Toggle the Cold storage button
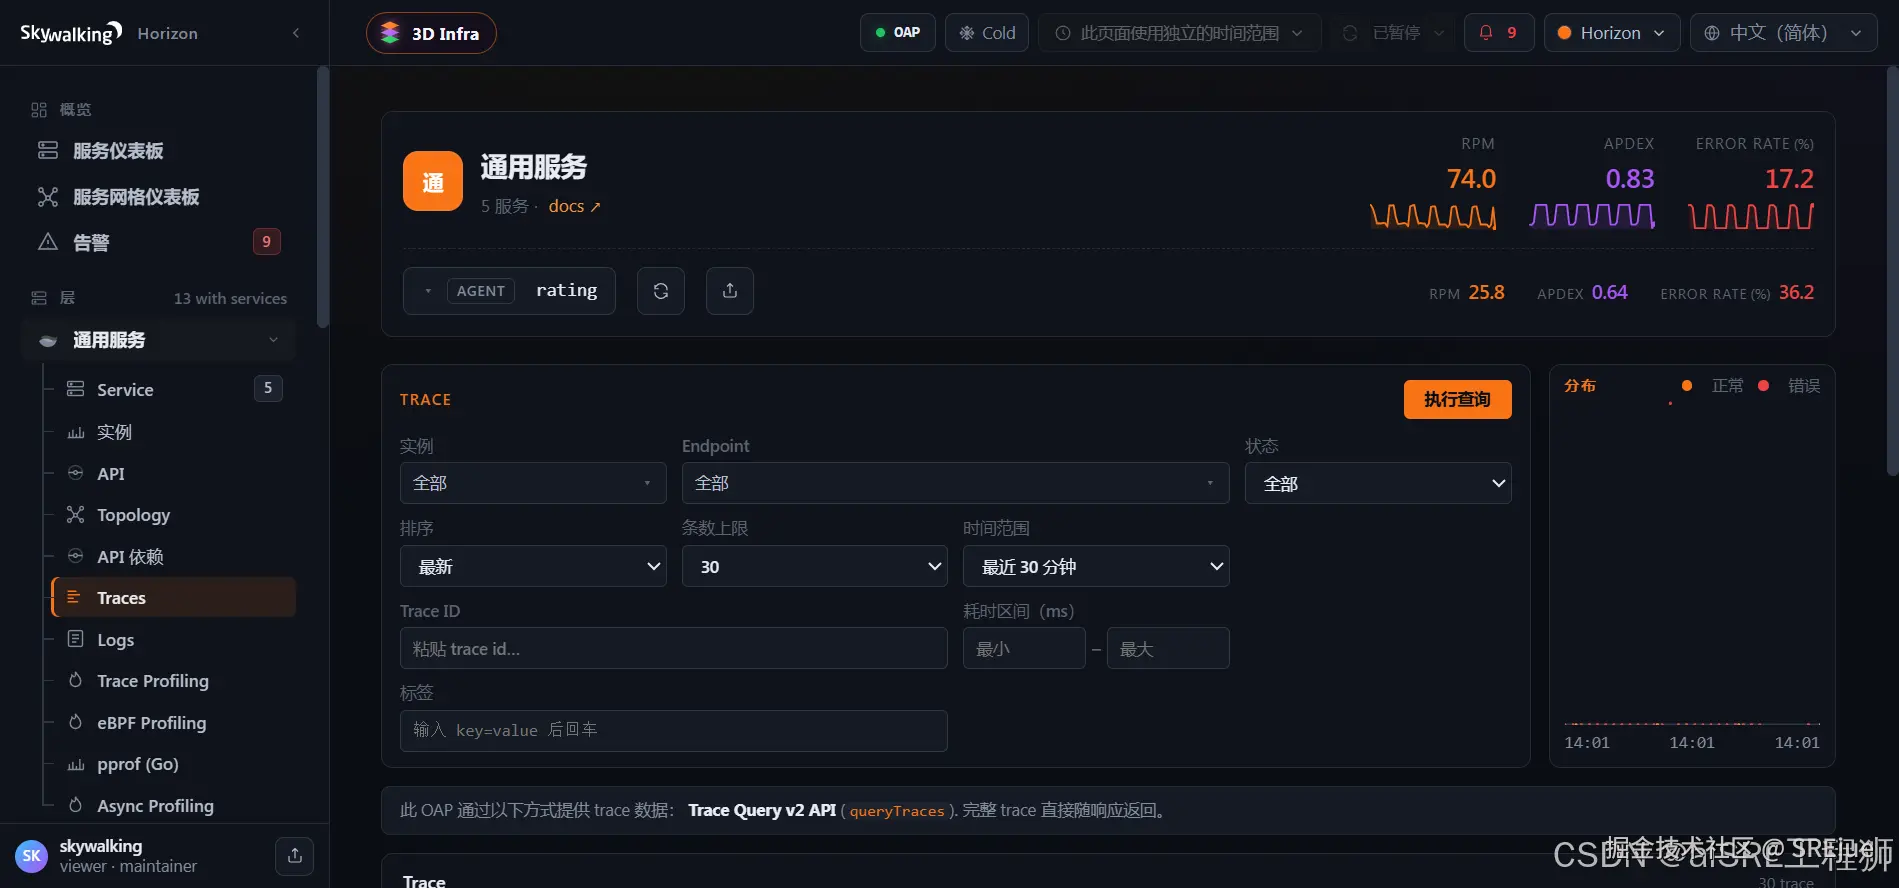Screen dimensions: 1899x888 pyautogui.click(x=987, y=33)
